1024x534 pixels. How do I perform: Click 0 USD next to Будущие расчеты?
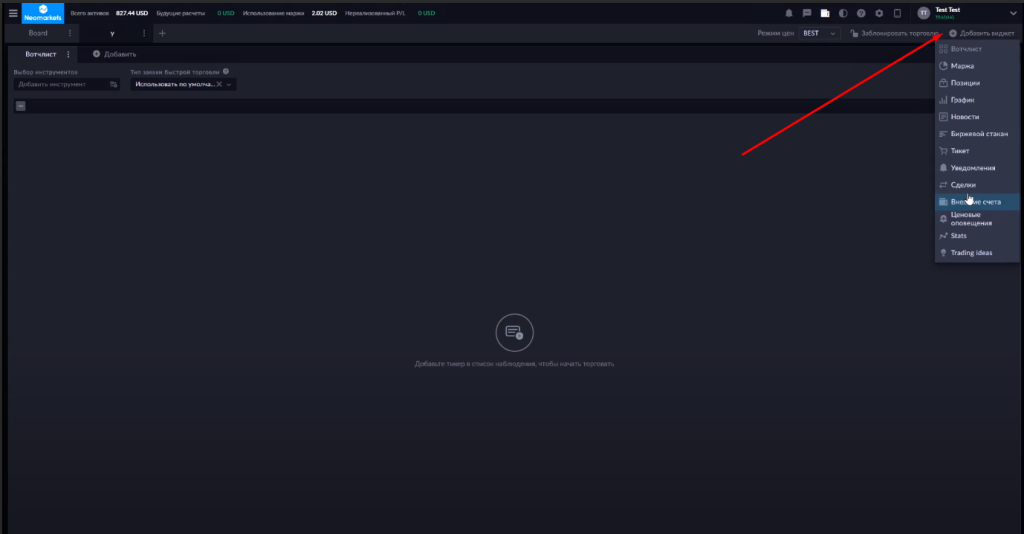[226, 13]
